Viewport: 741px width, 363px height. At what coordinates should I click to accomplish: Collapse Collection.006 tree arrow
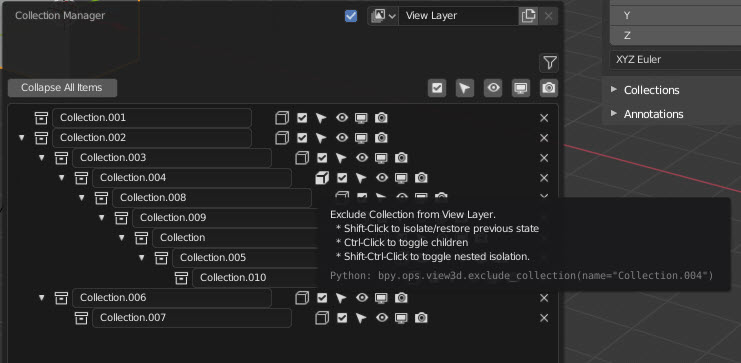click(42, 298)
